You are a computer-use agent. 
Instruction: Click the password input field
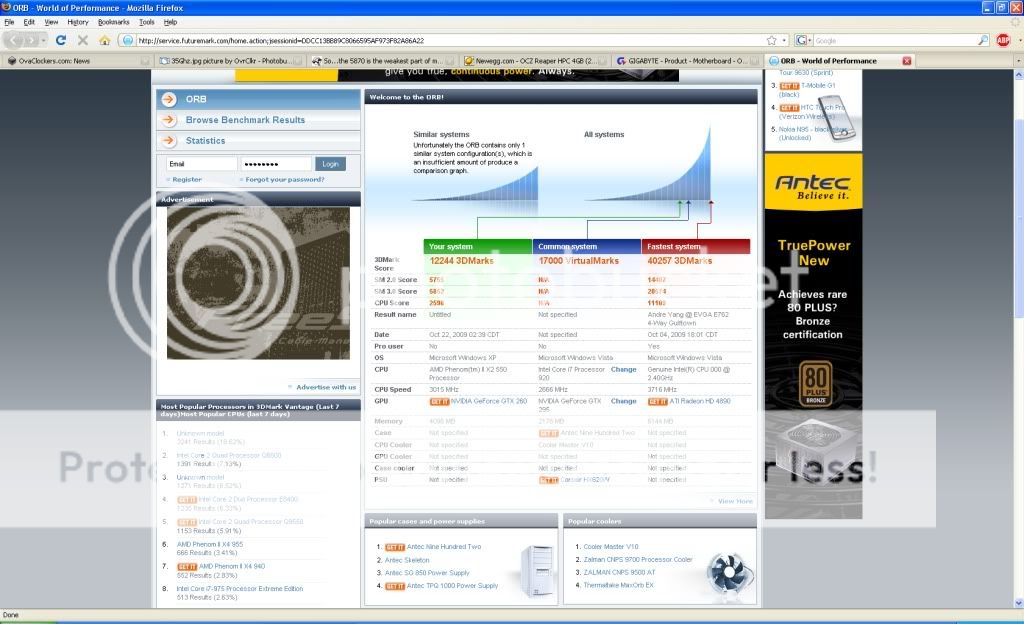[x=276, y=164]
